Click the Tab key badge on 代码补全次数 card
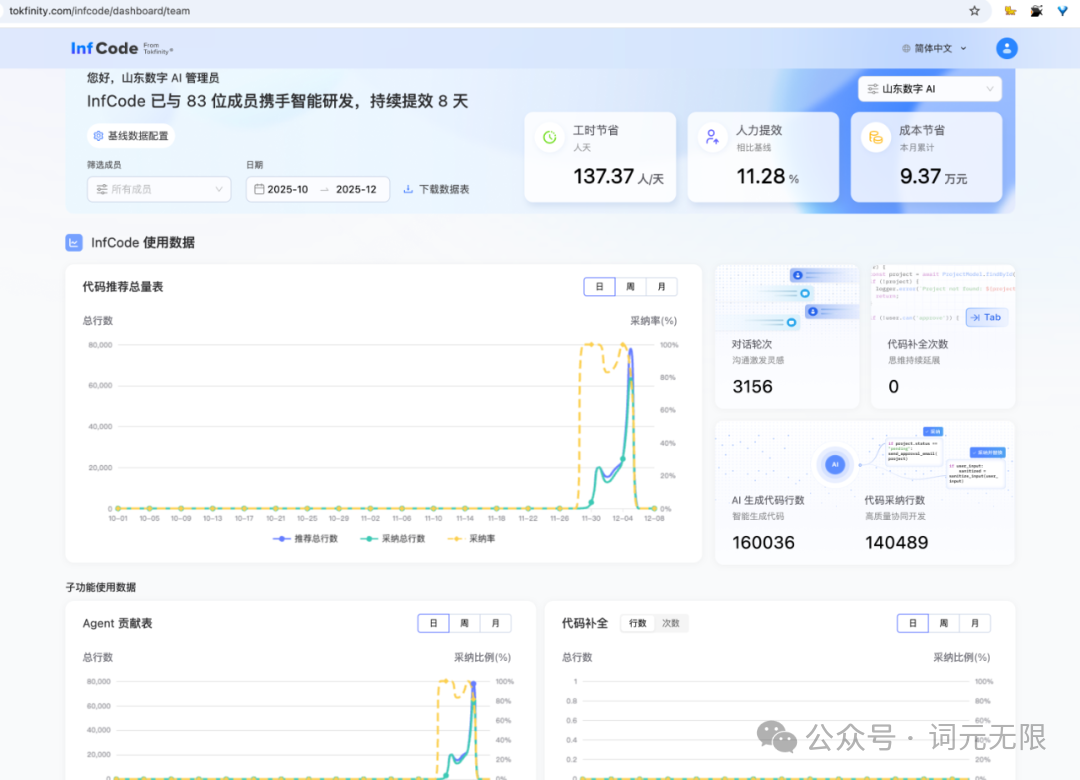1080x780 pixels. [x=986, y=317]
